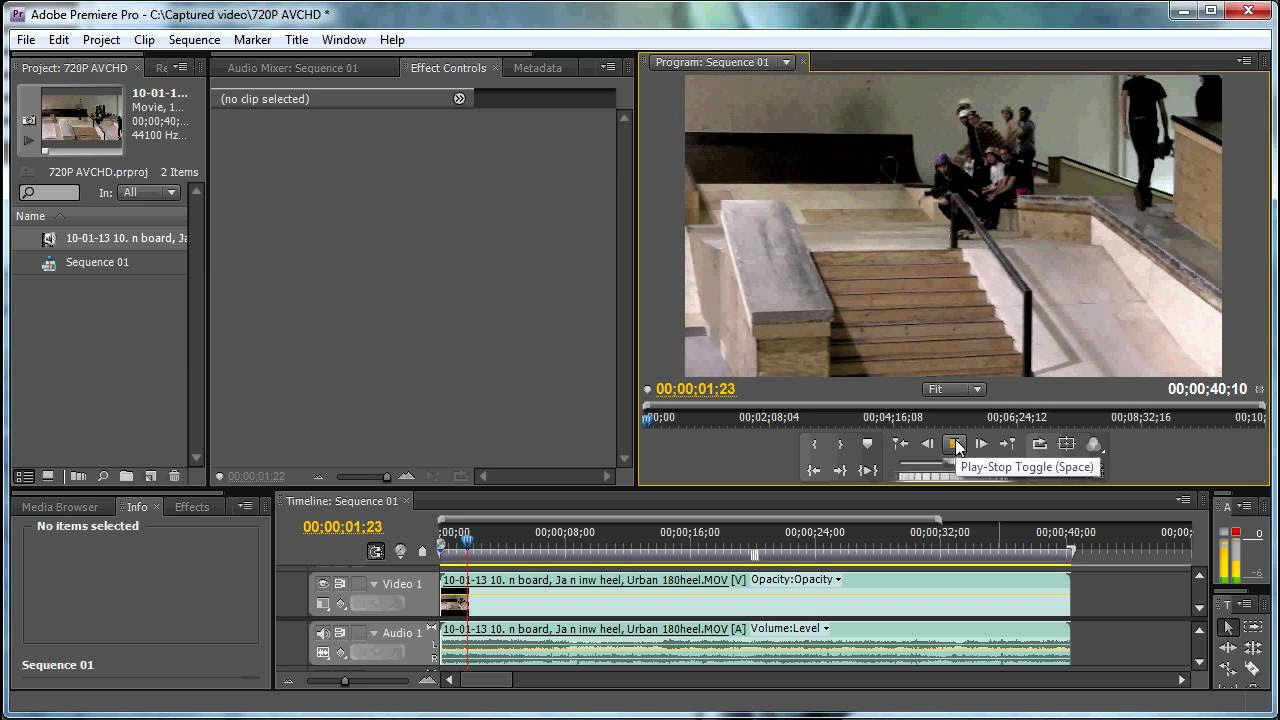Set Out point in Program monitor
Screen dimensions: 1280x720
pos(840,444)
